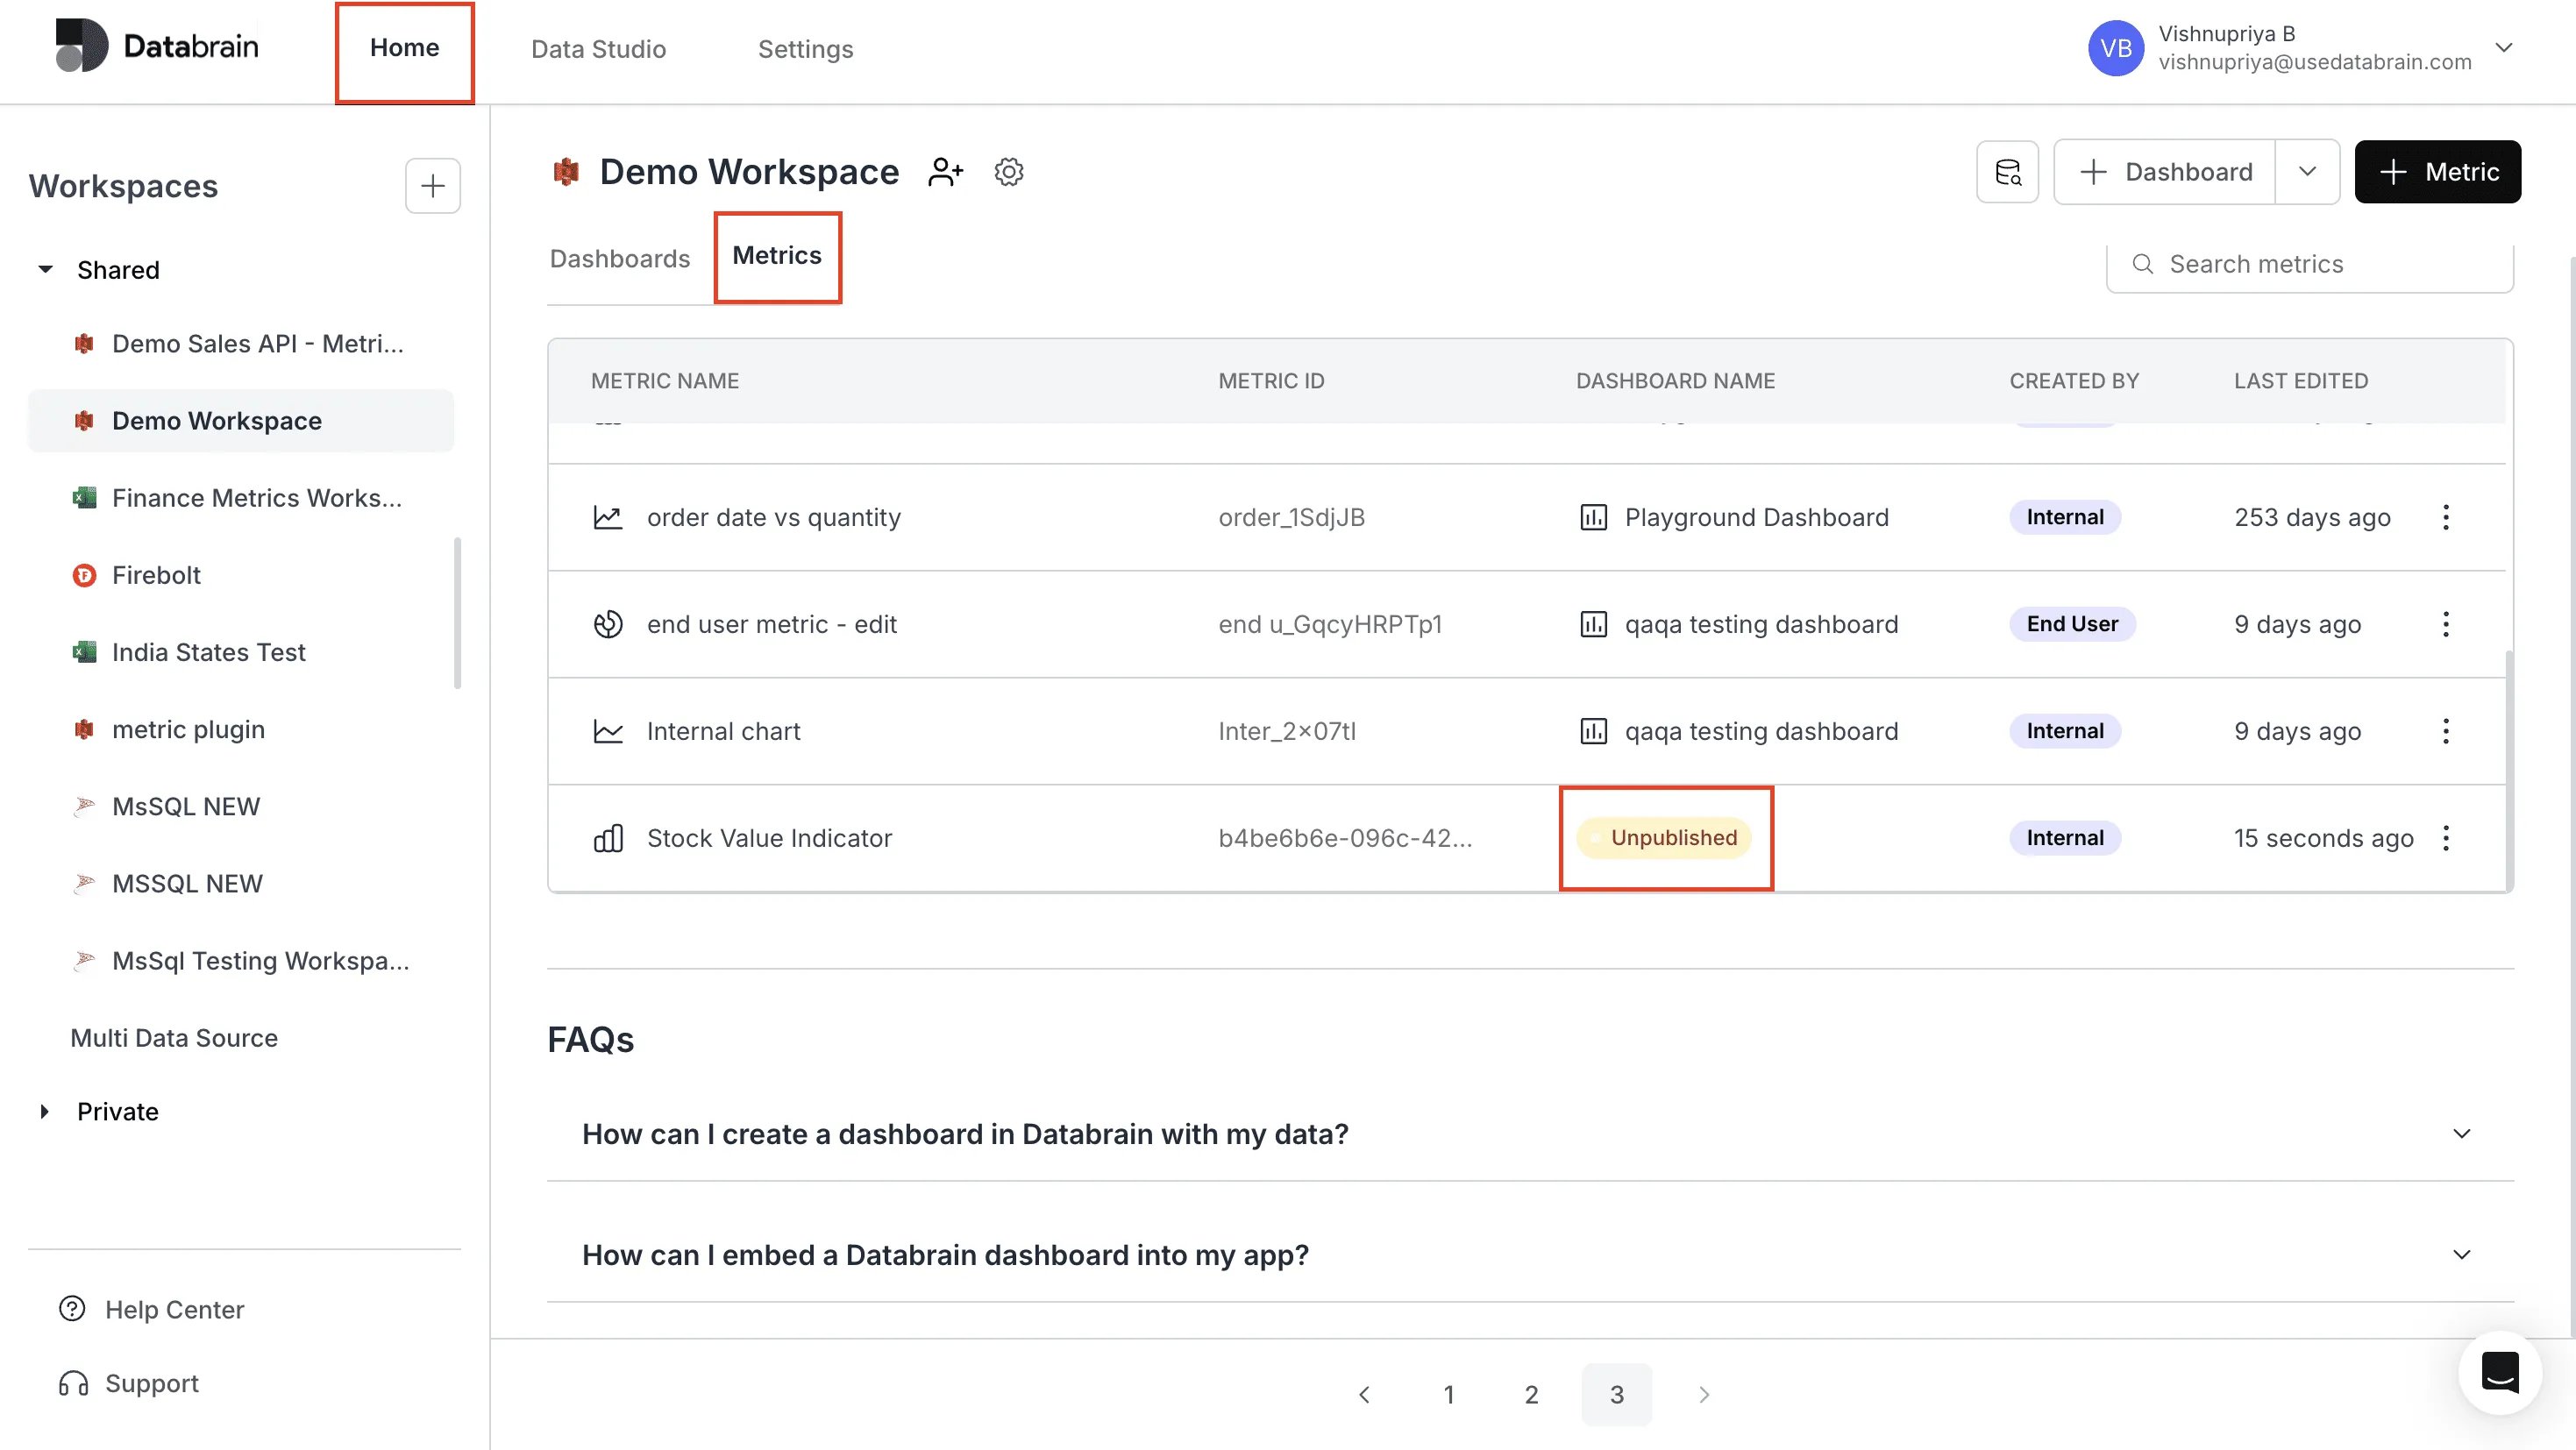
Task: Open the Support link
Action: pos(129,1384)
